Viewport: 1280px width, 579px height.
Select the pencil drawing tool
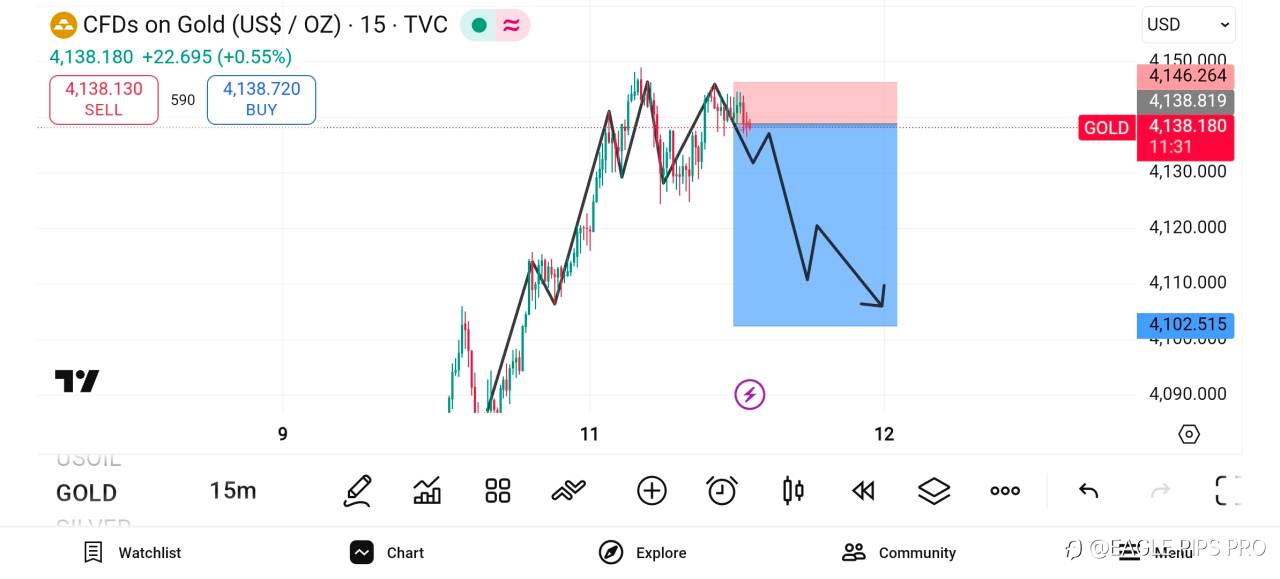[x=357, y=490]
